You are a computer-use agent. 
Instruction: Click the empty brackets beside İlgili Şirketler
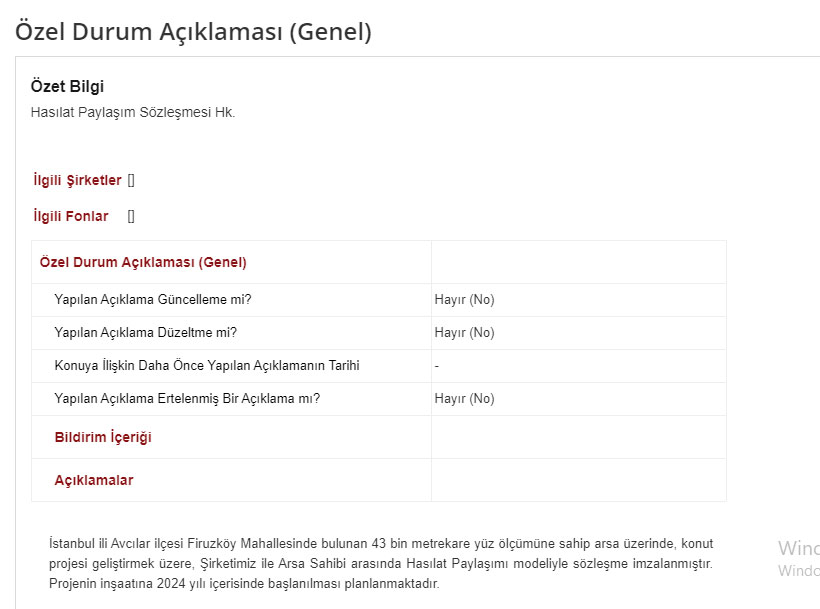pos(131,180)
